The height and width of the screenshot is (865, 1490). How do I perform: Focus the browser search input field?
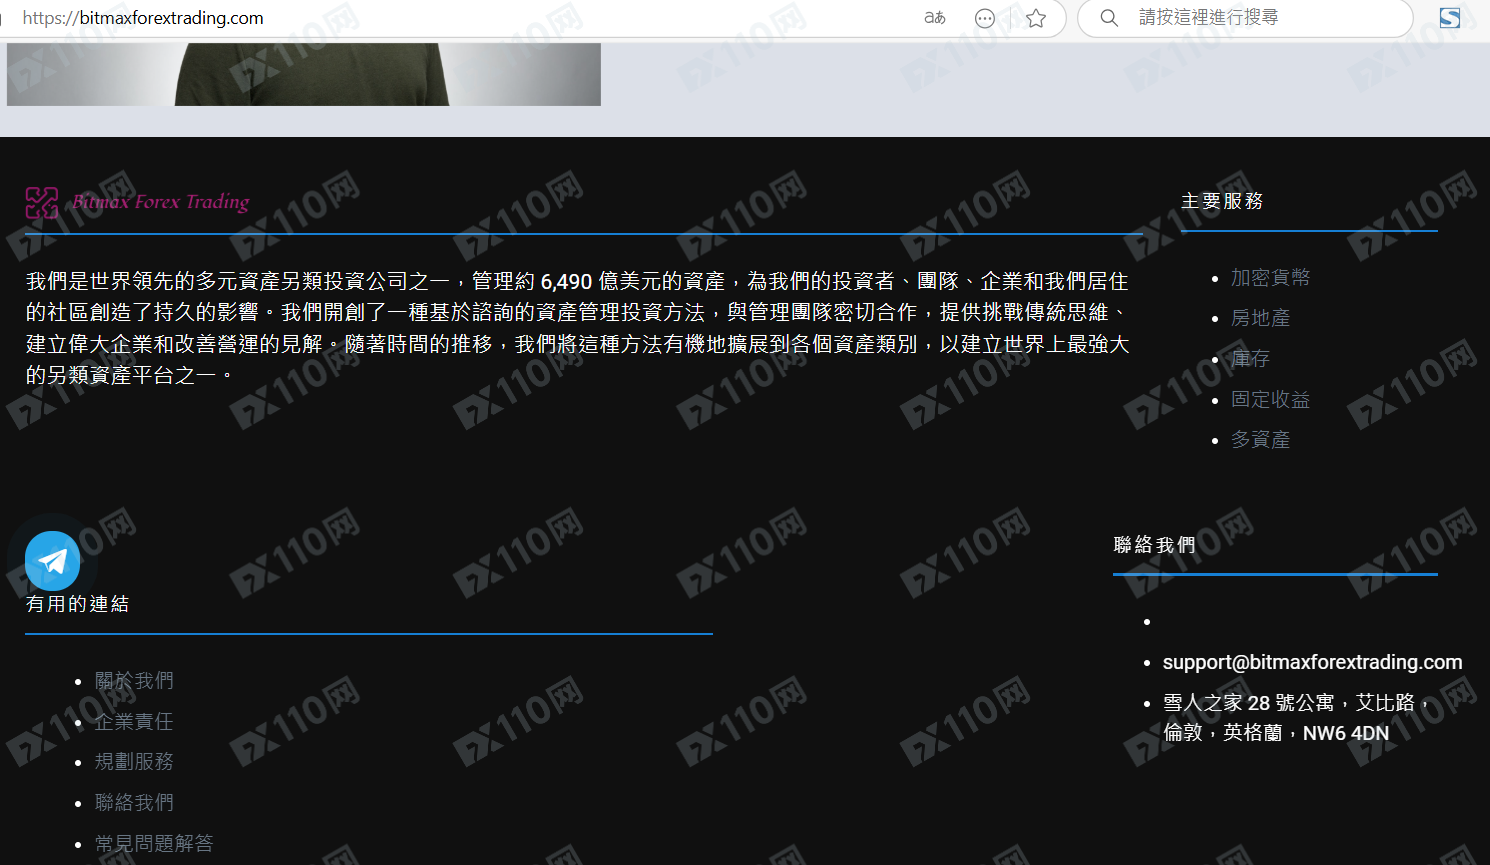[1260, 18]
